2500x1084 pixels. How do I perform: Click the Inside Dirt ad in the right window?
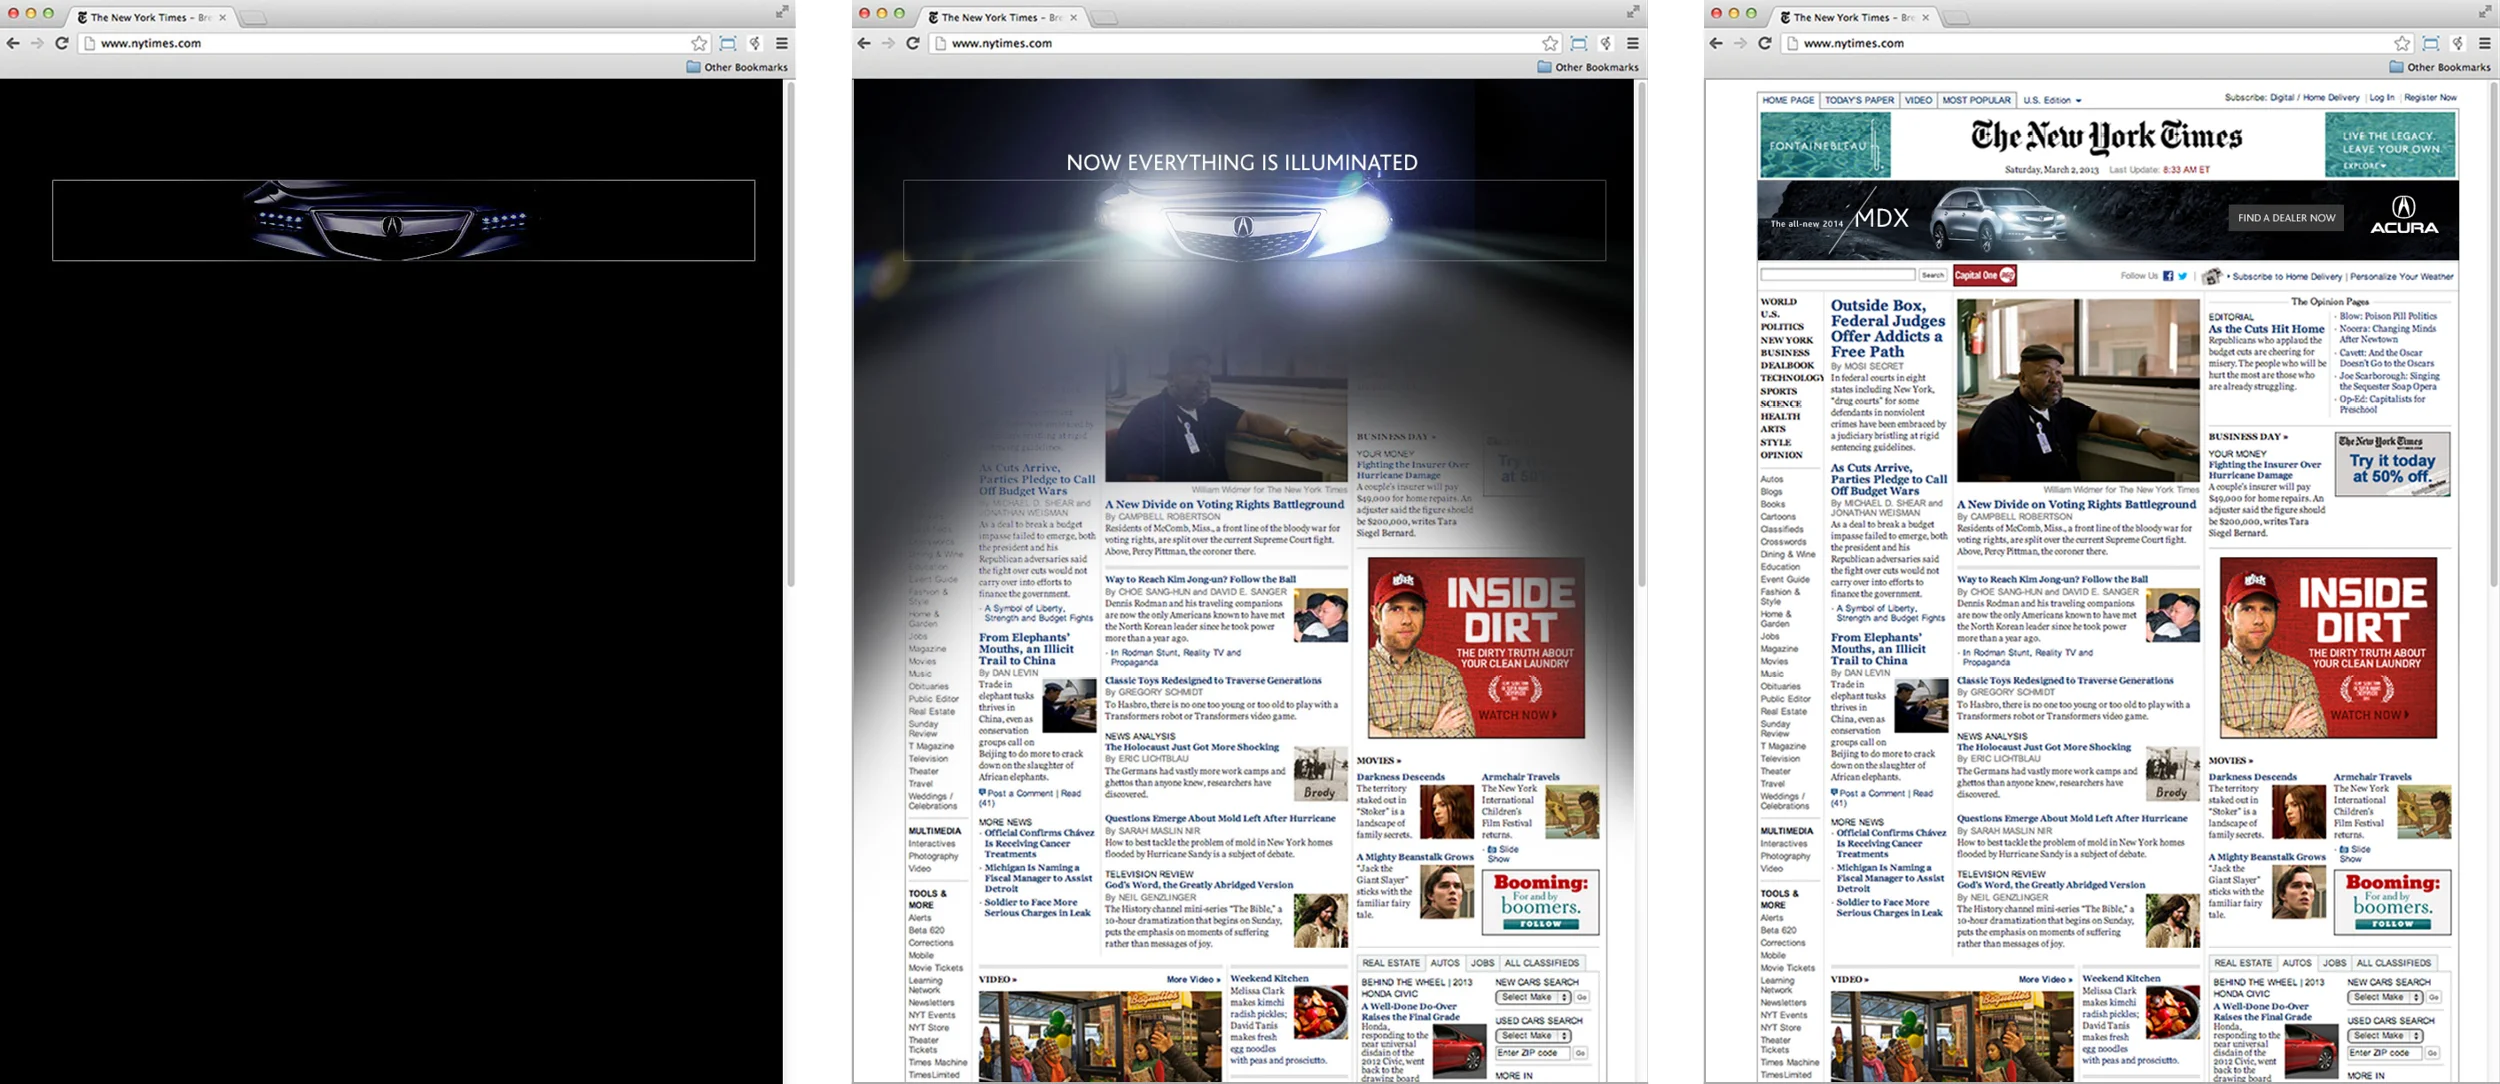(x=2328, y=648)
